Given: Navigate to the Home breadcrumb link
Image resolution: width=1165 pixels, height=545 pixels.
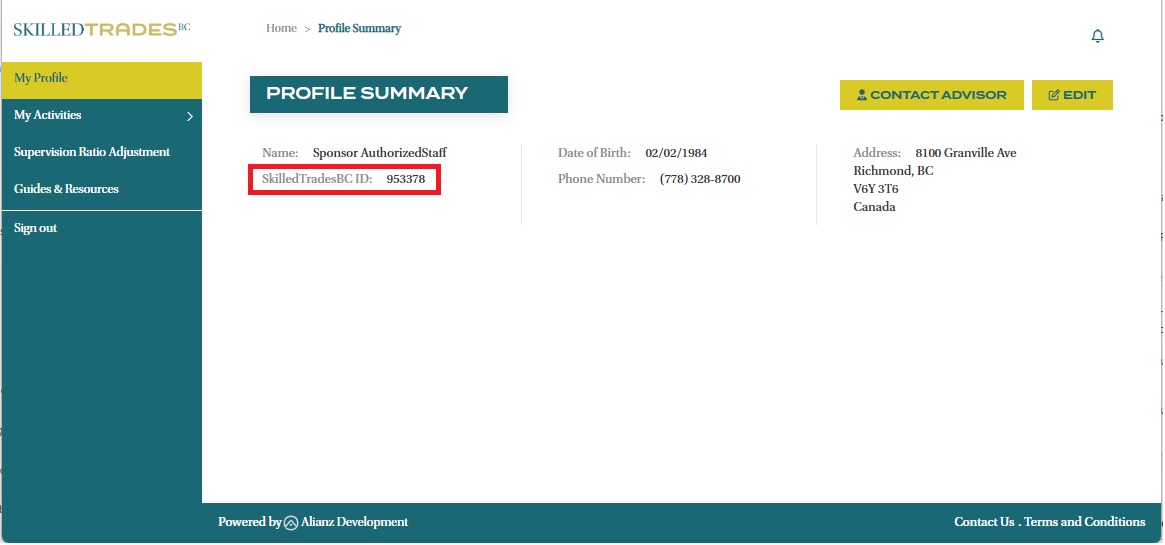Looking at the screenshot, I should pos(281,28).
